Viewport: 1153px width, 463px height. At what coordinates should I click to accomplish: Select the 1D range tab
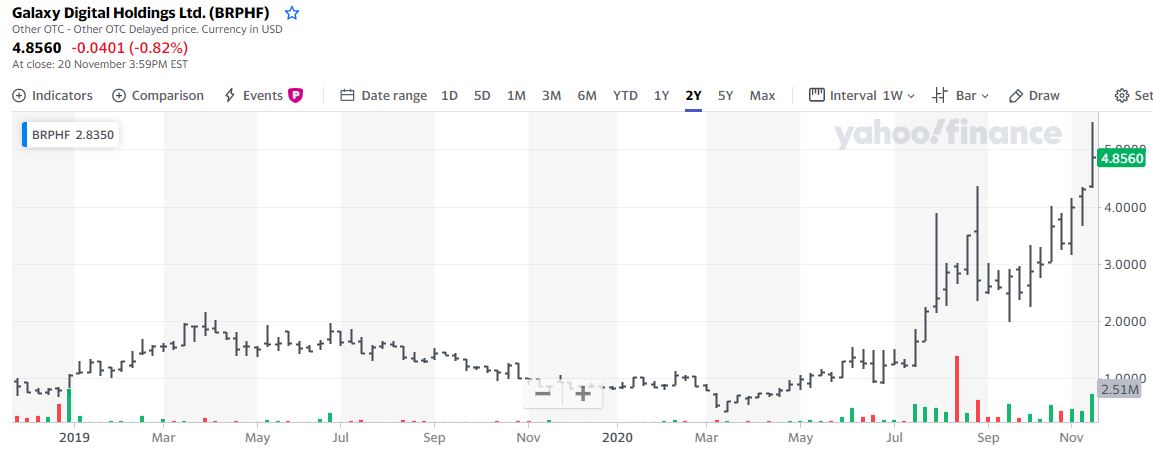tap(449, 96)
